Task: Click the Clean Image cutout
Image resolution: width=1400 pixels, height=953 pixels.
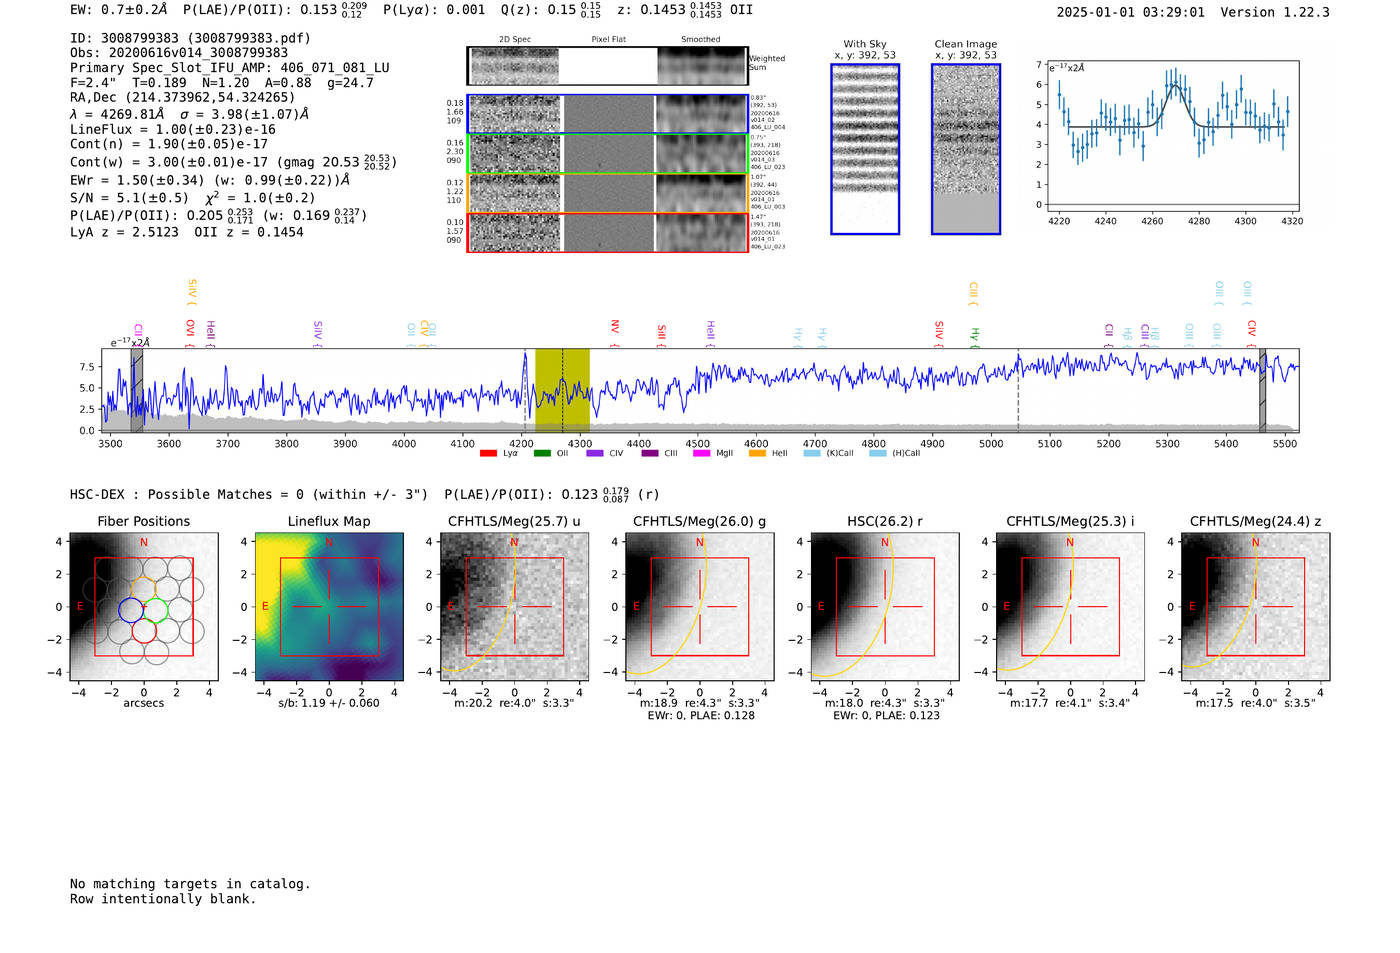Action: coord(966,149)
